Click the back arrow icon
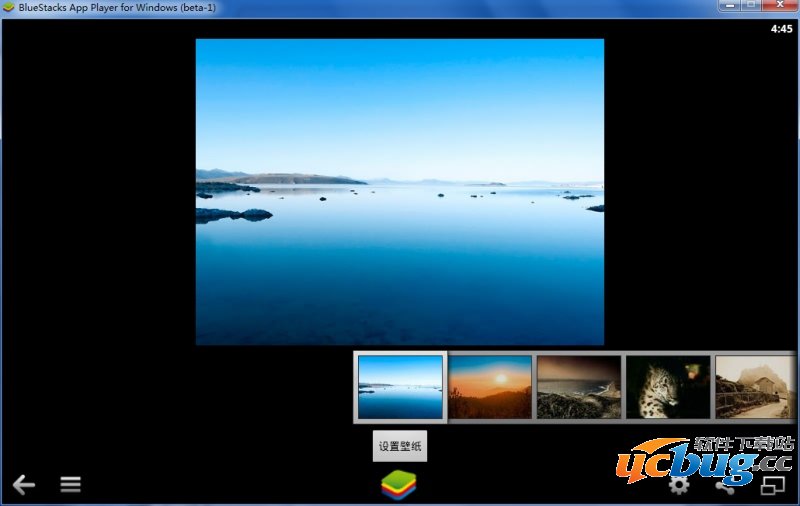 tap(23, 485)
